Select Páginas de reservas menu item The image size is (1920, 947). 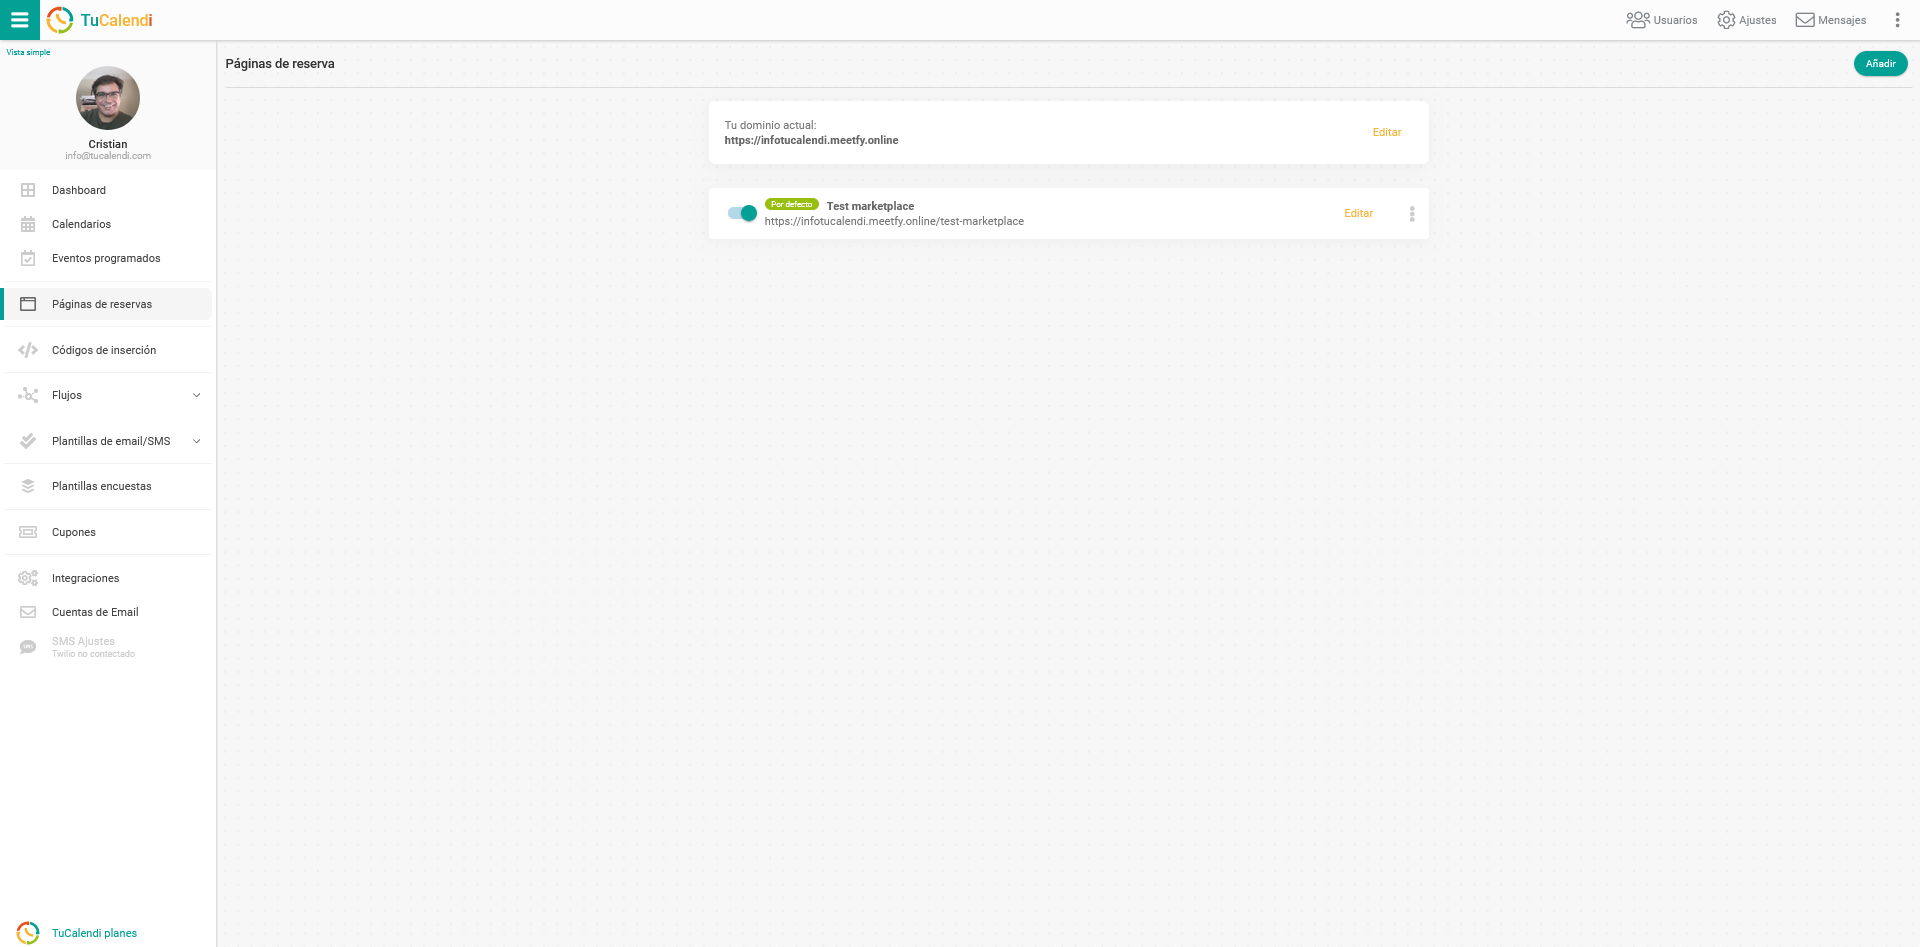point(108,304)
